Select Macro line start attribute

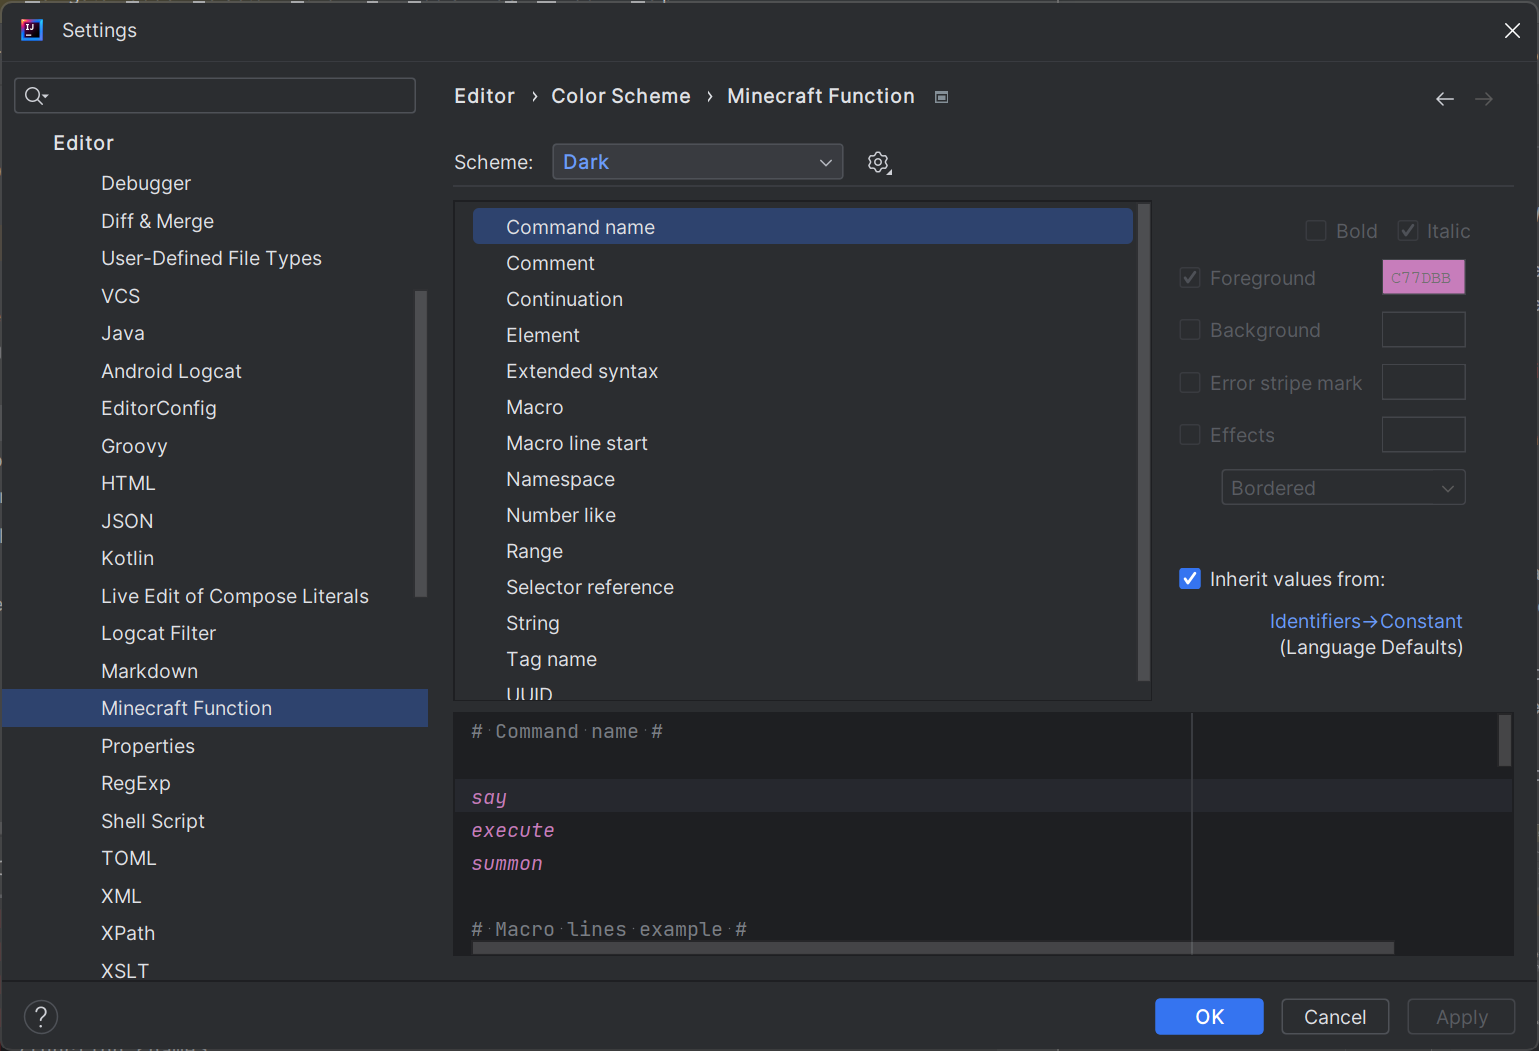click(802, 443)
